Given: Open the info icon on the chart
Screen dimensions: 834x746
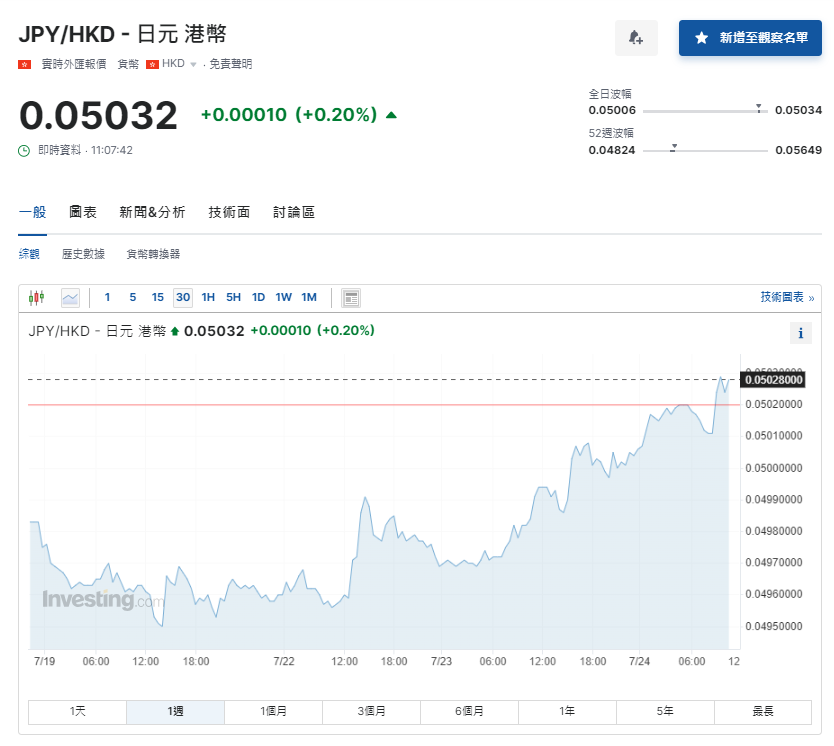Looking at the screenshot, I should pos(801,333).
